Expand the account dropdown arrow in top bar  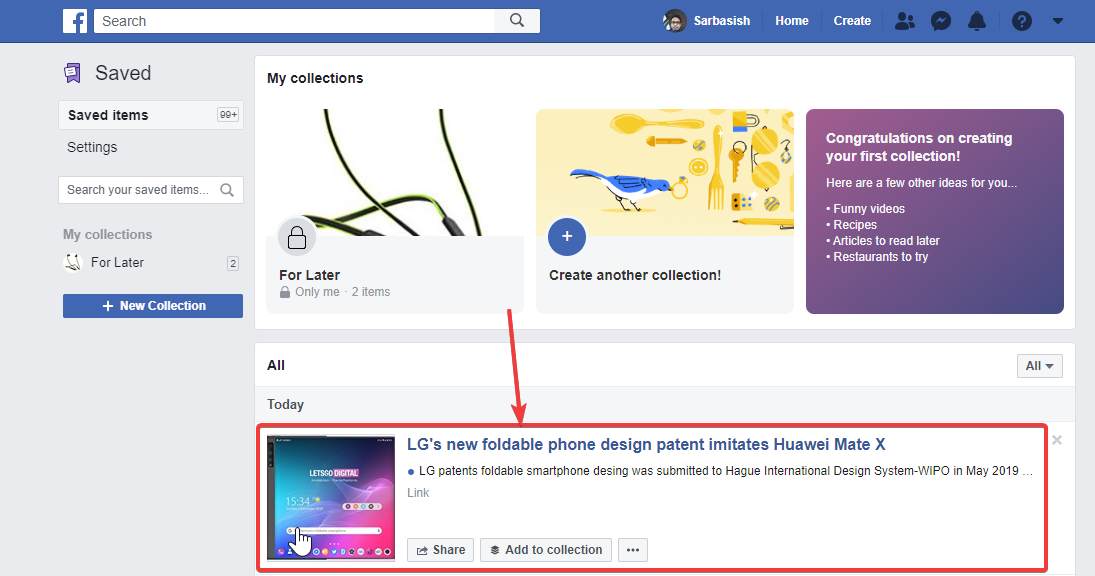click(x=1058, y=21)
